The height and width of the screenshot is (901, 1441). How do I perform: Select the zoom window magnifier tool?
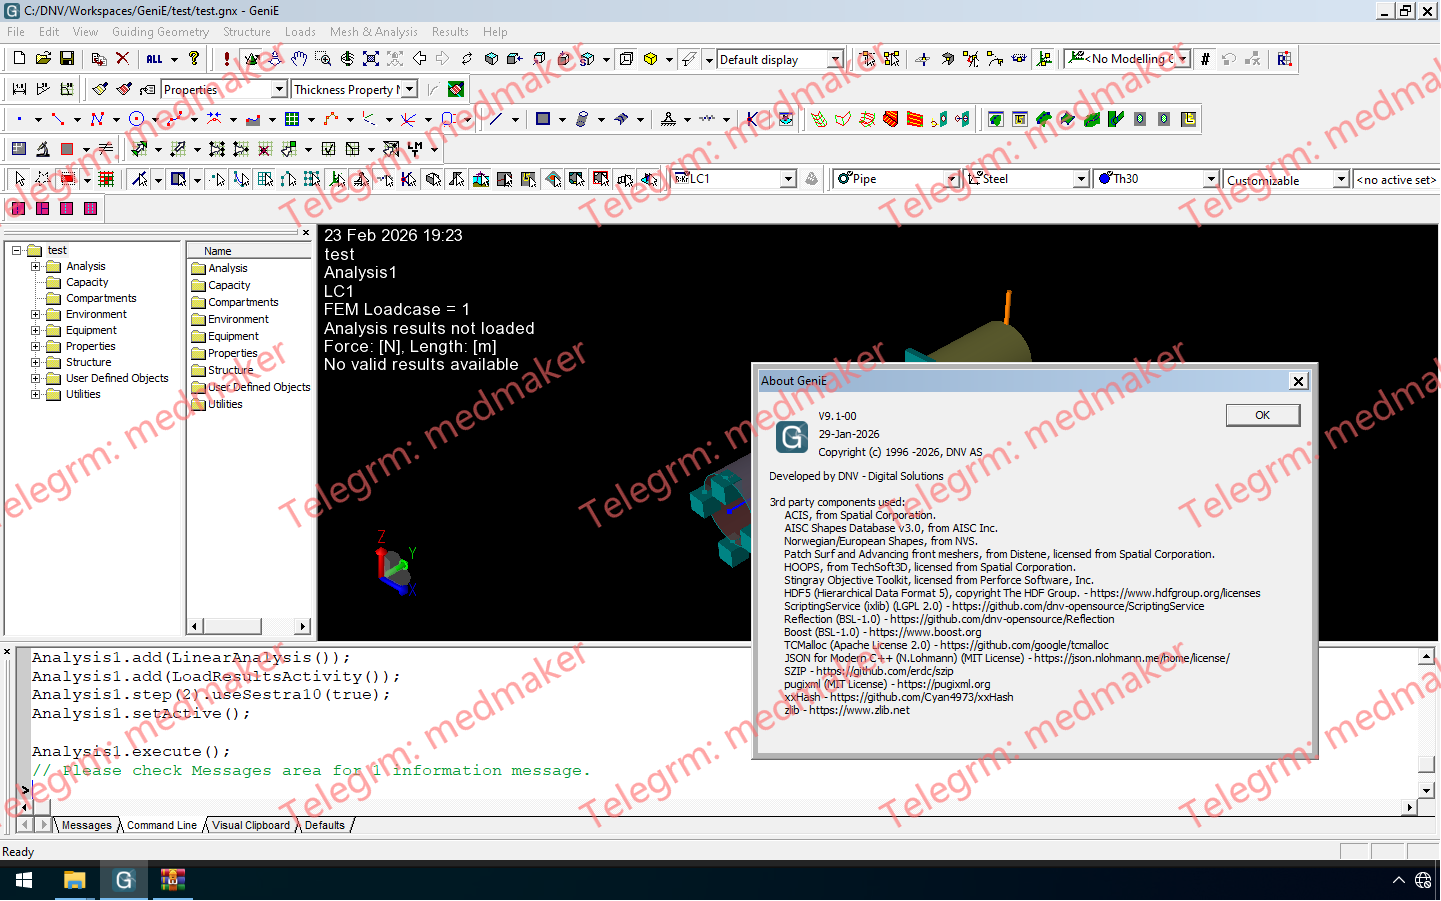coord(323,59)
